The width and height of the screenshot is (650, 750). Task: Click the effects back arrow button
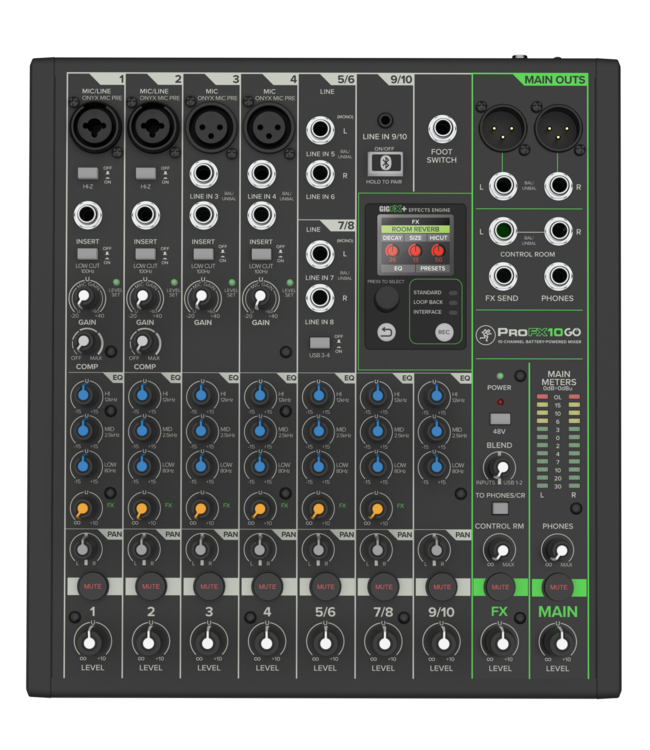click(x=386, y=332)
